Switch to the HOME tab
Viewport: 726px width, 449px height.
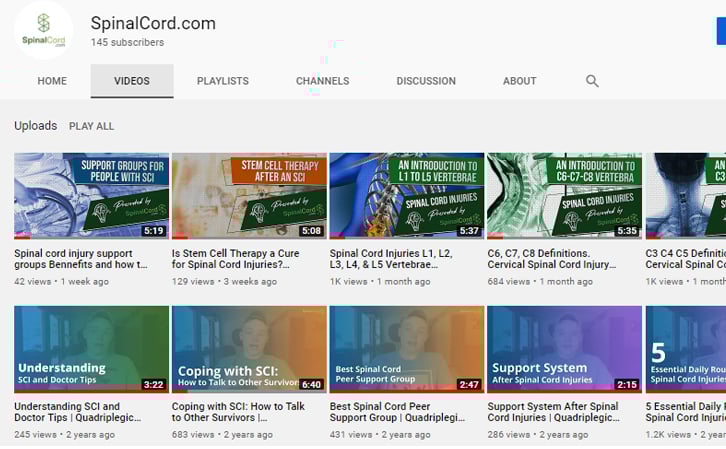click(x=52, y=81)
